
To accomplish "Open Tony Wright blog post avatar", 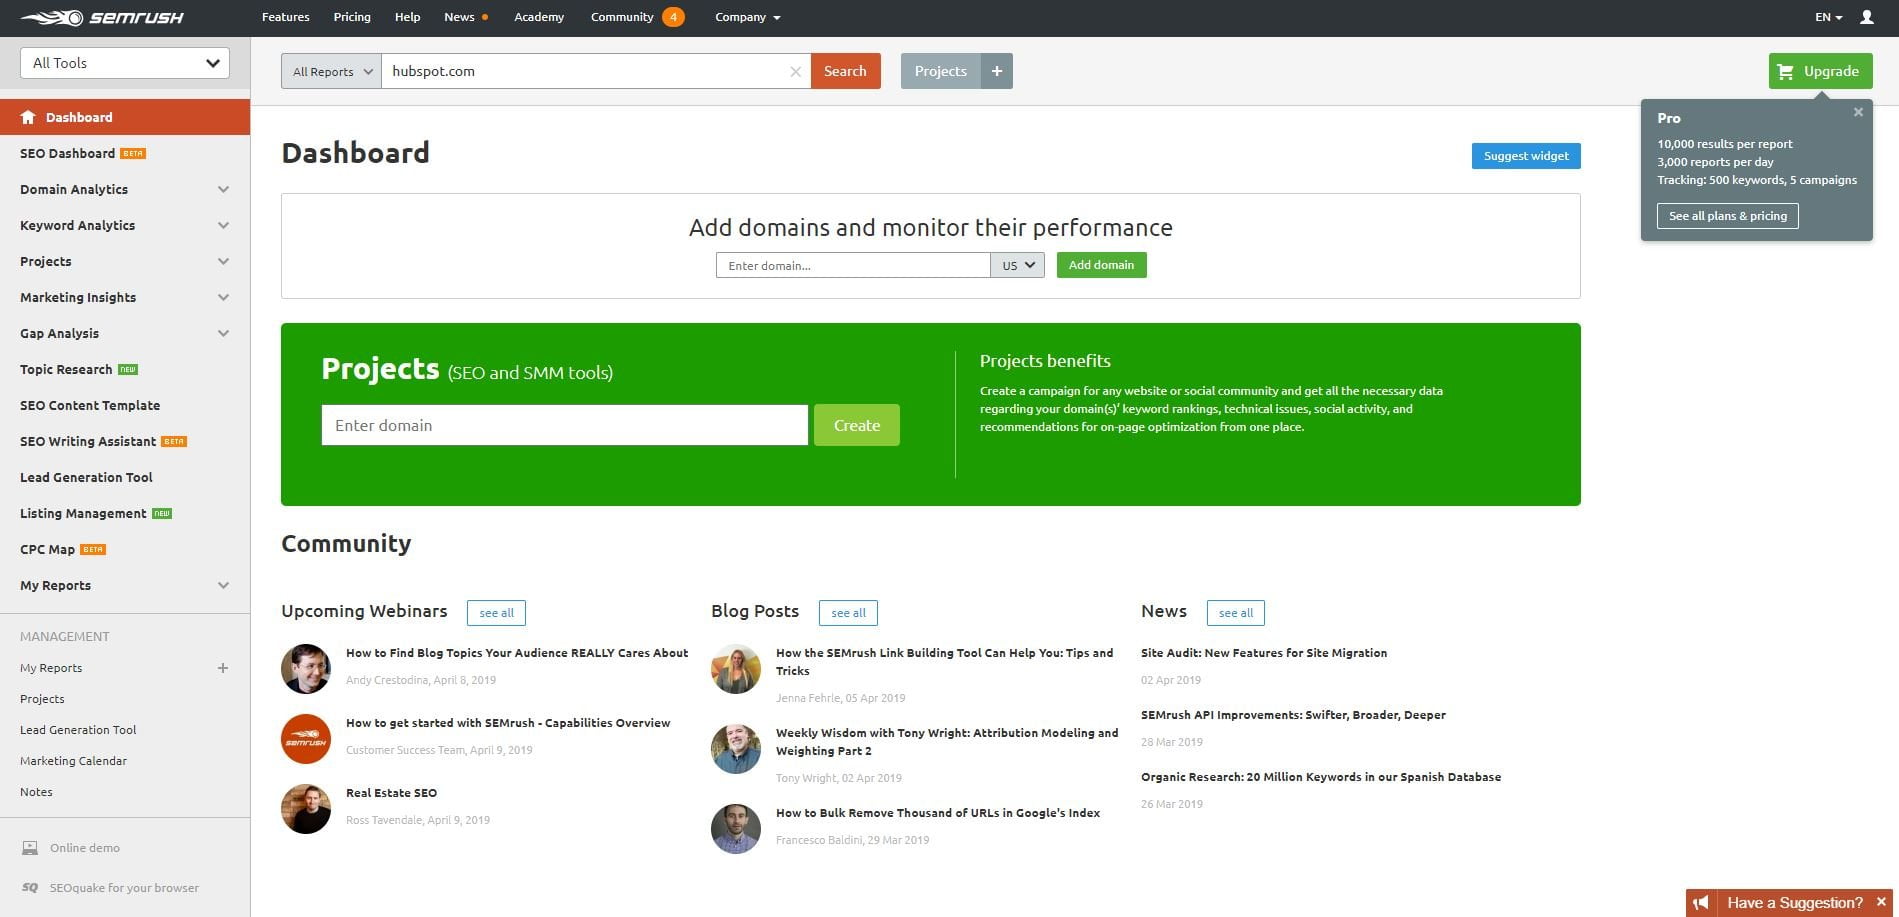I will point(736,749).
